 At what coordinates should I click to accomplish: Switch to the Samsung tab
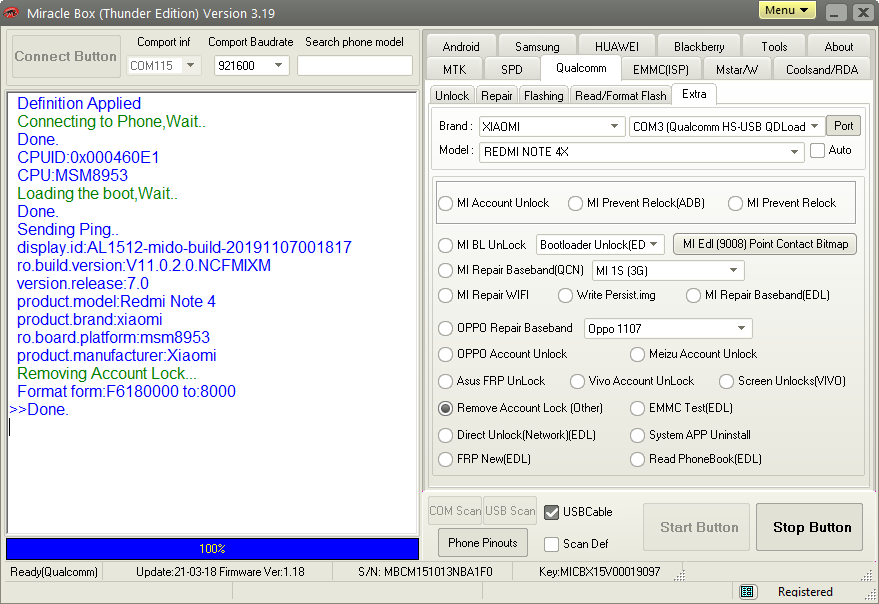coord(537,46)
